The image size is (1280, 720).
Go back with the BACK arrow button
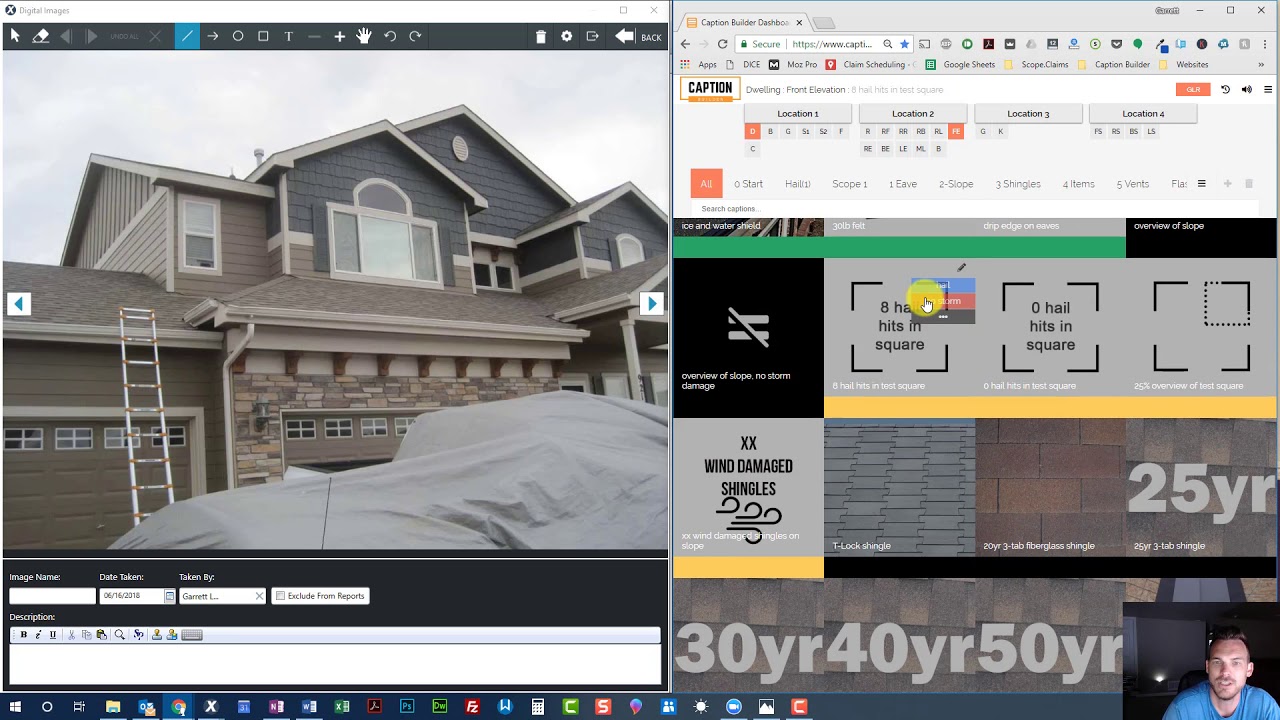(x=638, y=37)
